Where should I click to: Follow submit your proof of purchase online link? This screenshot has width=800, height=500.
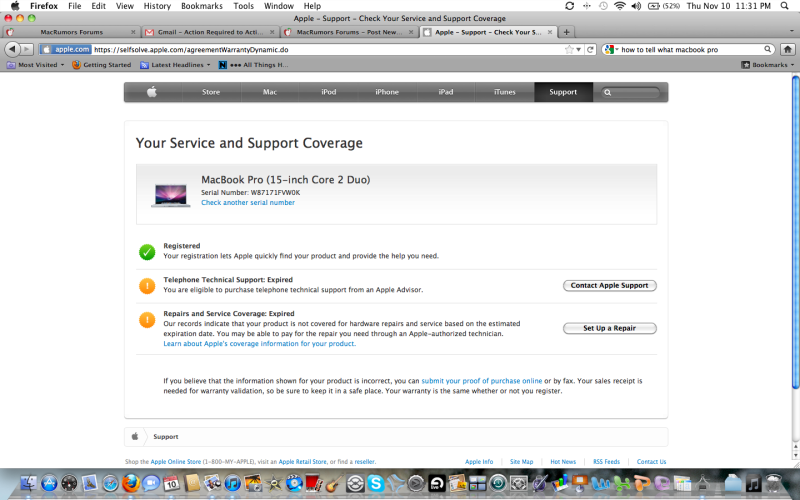tap(482, 381)
